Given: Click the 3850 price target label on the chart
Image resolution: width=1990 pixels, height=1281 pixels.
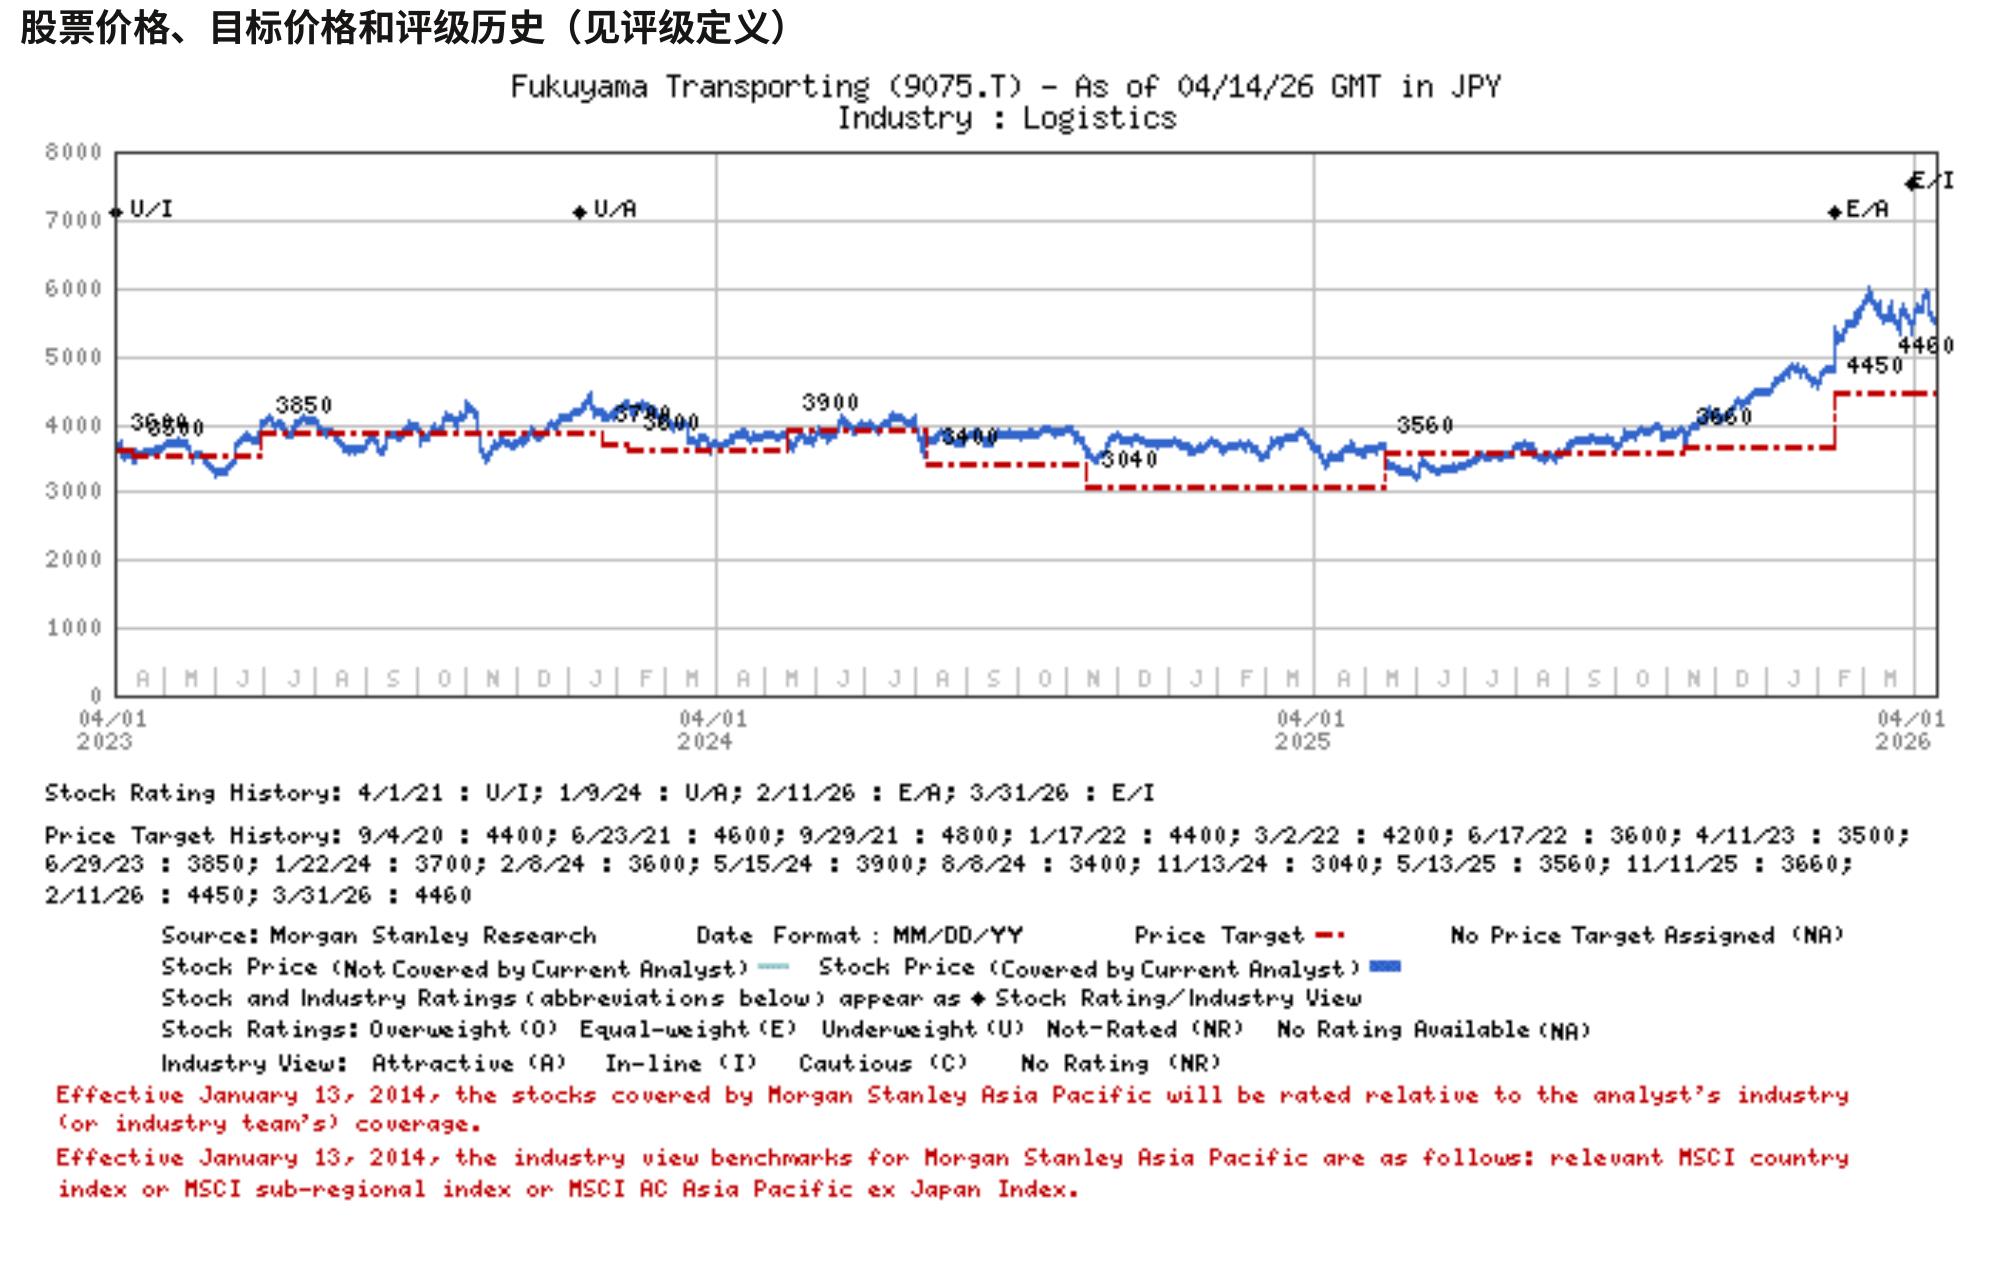Looking at the screenshot, I should [304, 405].
